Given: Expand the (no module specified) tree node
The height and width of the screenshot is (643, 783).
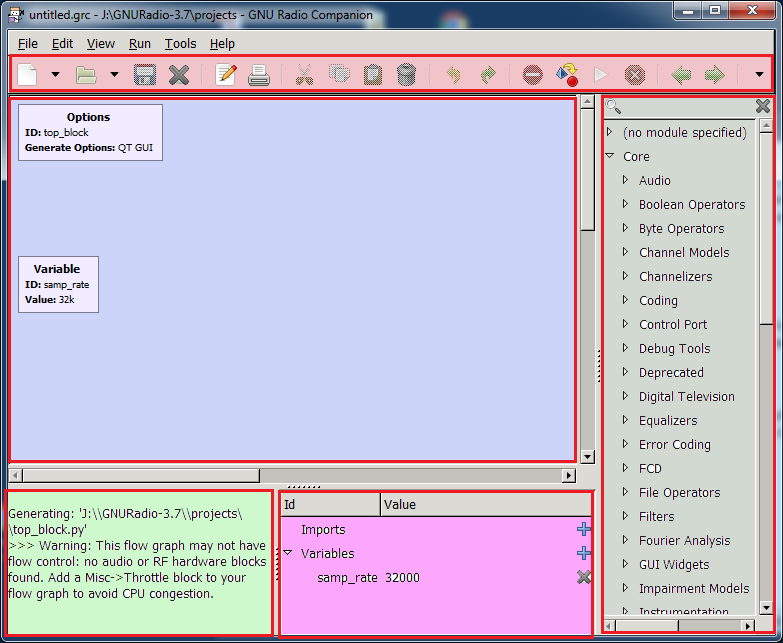Looking at the screenshot, I should [x=610, y=132].
